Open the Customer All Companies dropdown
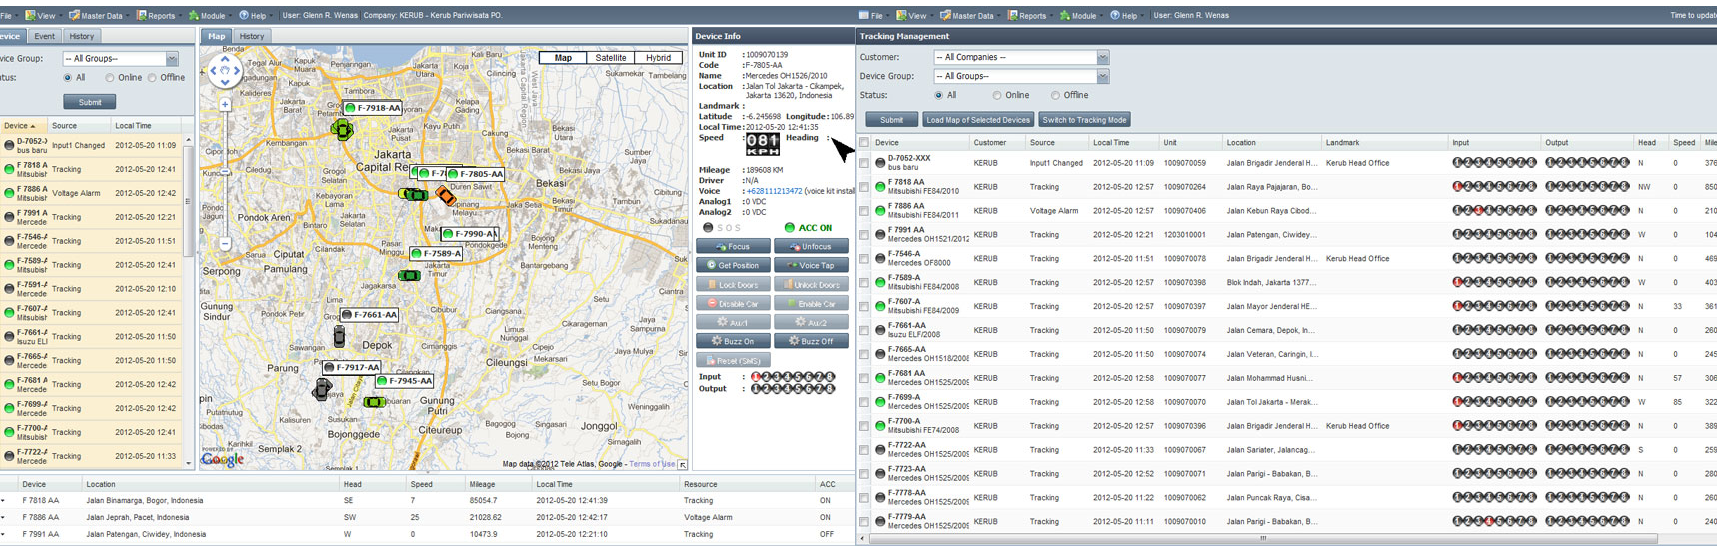The image size is (1717, 552). pos(1102,58)
